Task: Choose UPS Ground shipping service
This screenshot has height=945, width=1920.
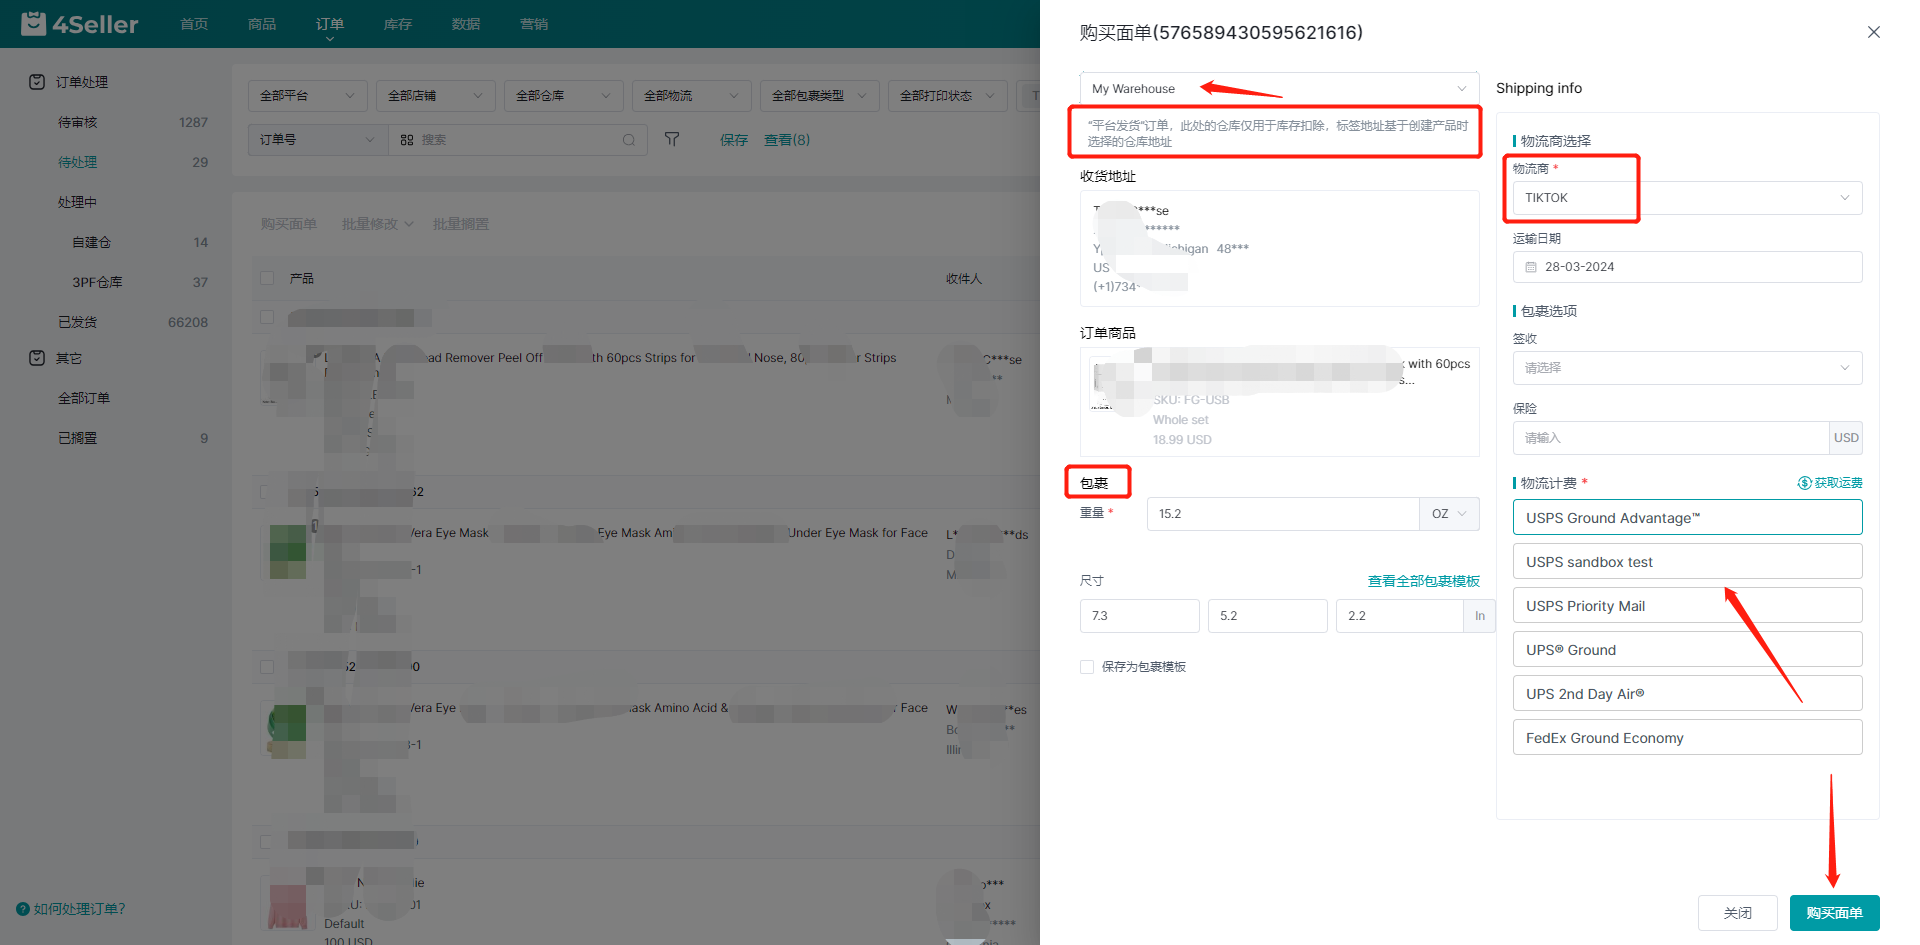Action: point(1687,650)
